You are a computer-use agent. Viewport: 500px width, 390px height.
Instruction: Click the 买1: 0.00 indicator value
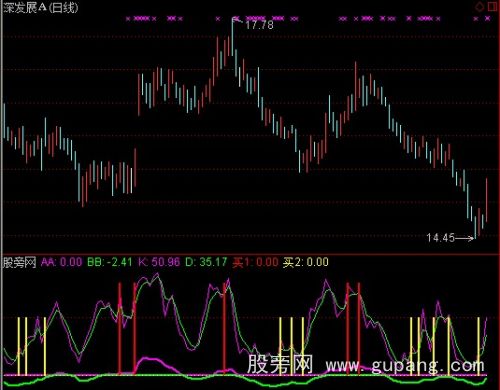[255, 262]
